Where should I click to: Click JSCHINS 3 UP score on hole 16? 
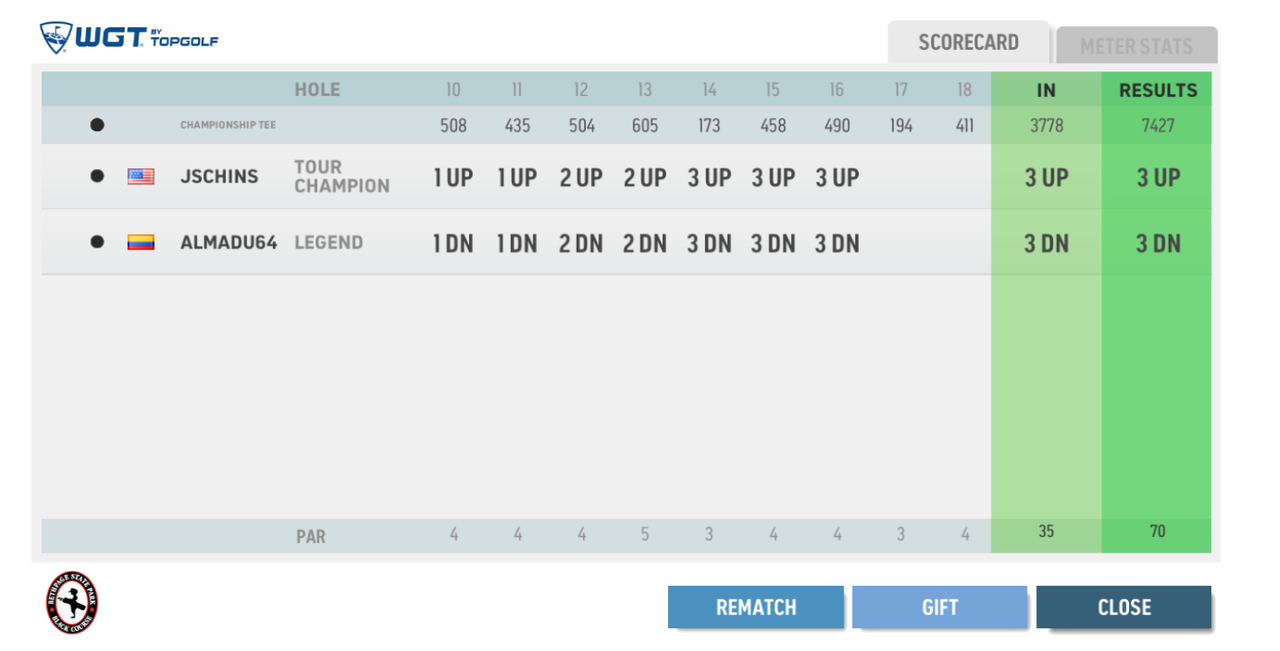tap(837, 178)
